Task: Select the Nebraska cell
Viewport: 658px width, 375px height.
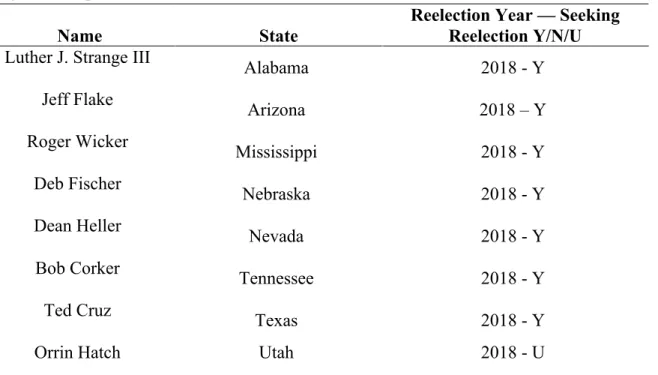Action: (x=276, y=194)
